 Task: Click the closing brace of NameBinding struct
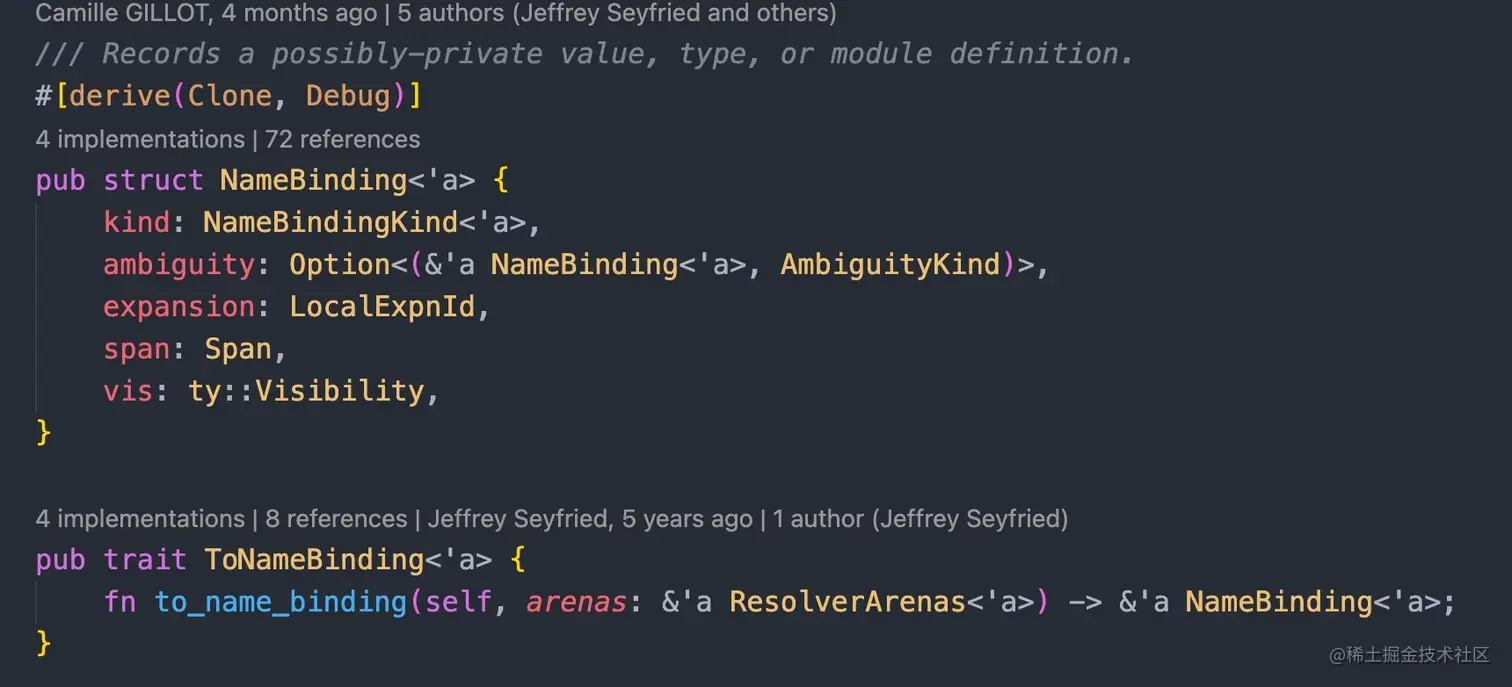click(x=43, y=432)
